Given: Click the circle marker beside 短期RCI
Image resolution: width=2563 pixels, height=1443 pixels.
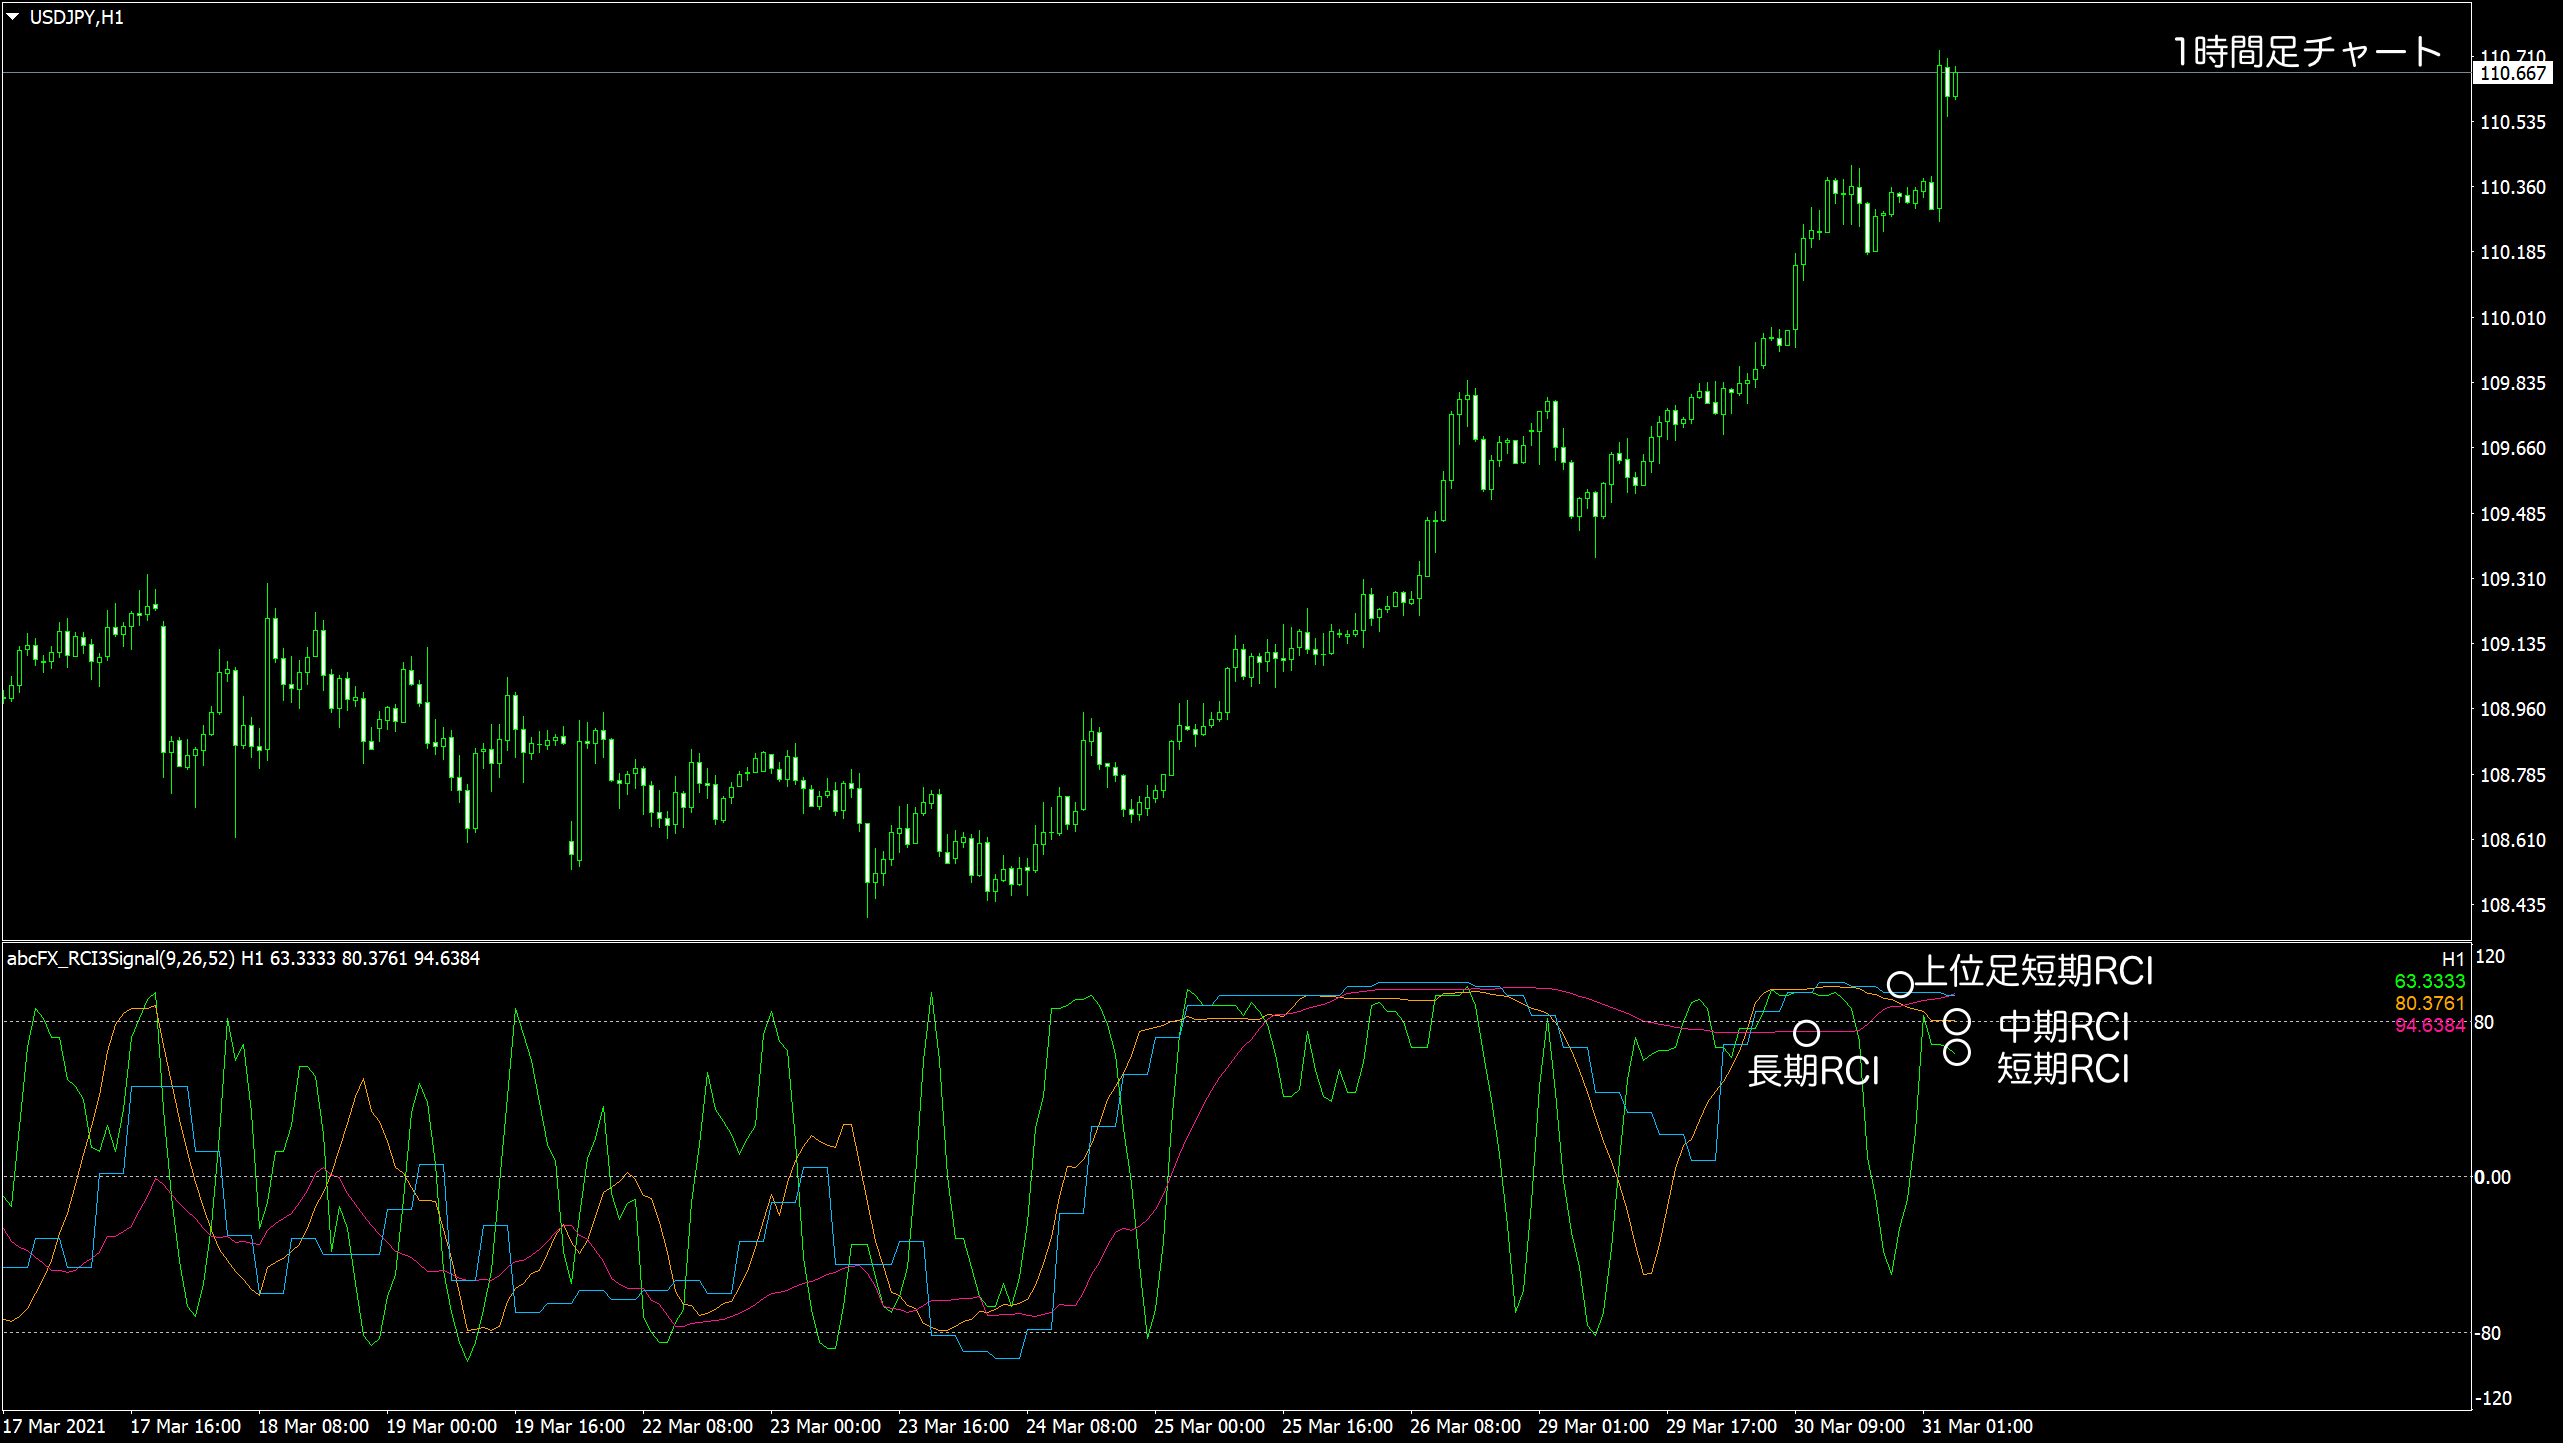Looking at the screenshot, I should click(1957, 1052).
